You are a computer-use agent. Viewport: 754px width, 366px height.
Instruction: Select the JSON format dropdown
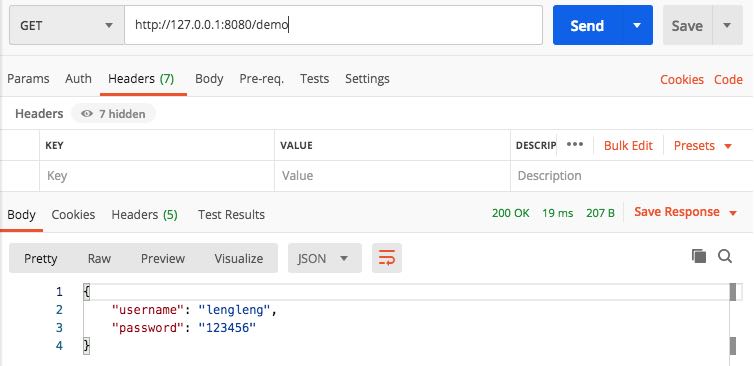tap(325, 258)
